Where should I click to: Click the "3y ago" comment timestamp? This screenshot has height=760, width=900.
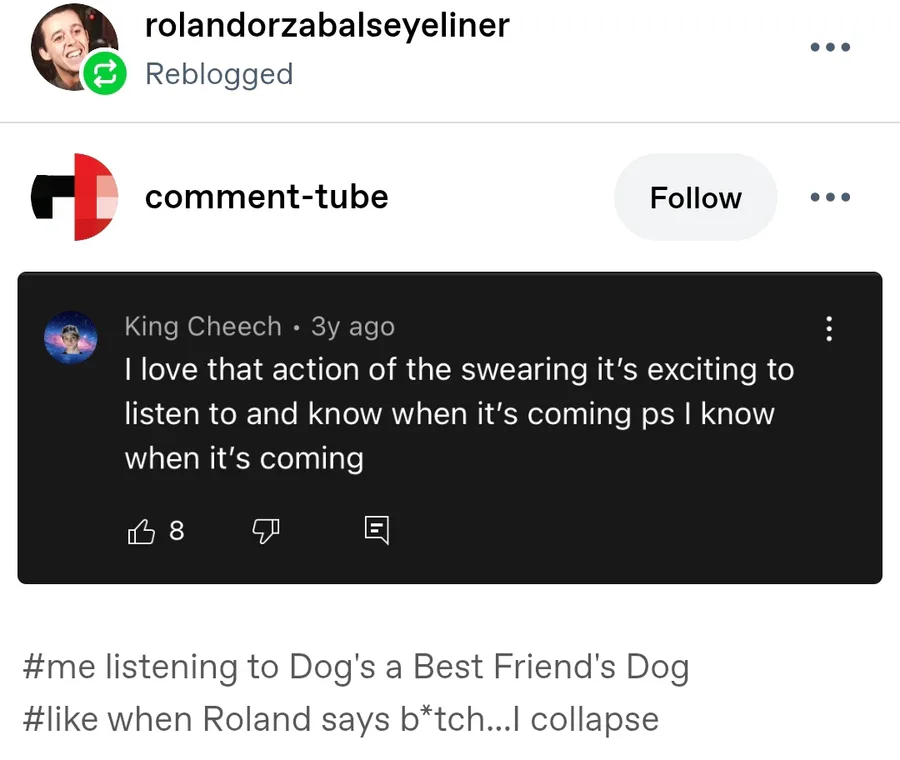click(353, 327)
